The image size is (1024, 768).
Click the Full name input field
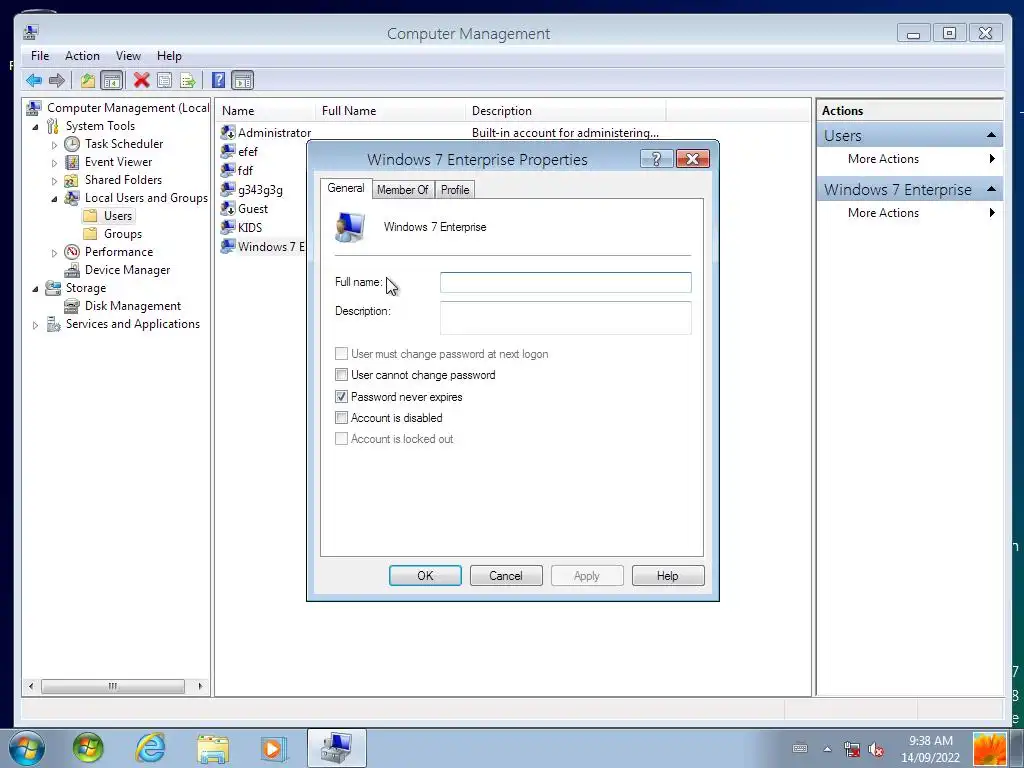(x=566, y=282)
